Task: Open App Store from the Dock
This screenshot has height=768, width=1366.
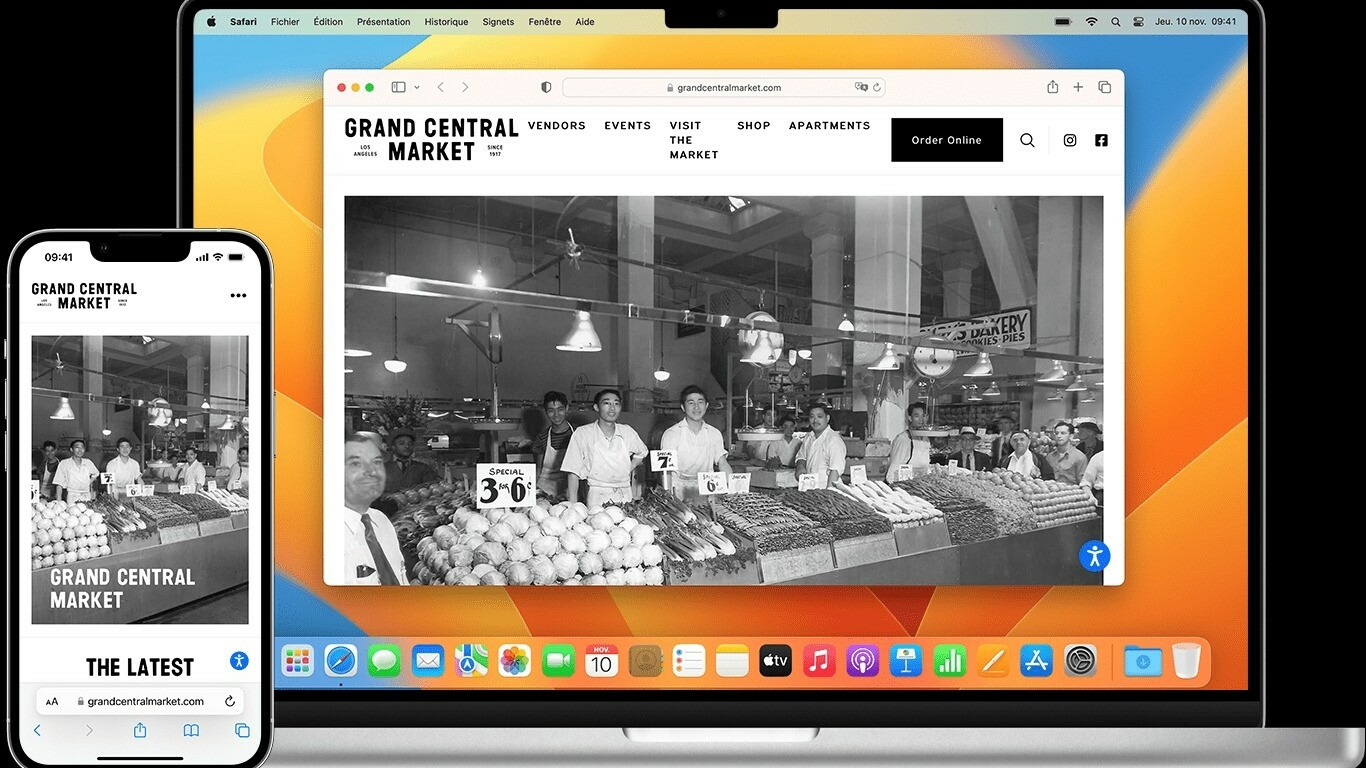Action: (1036, 660)
